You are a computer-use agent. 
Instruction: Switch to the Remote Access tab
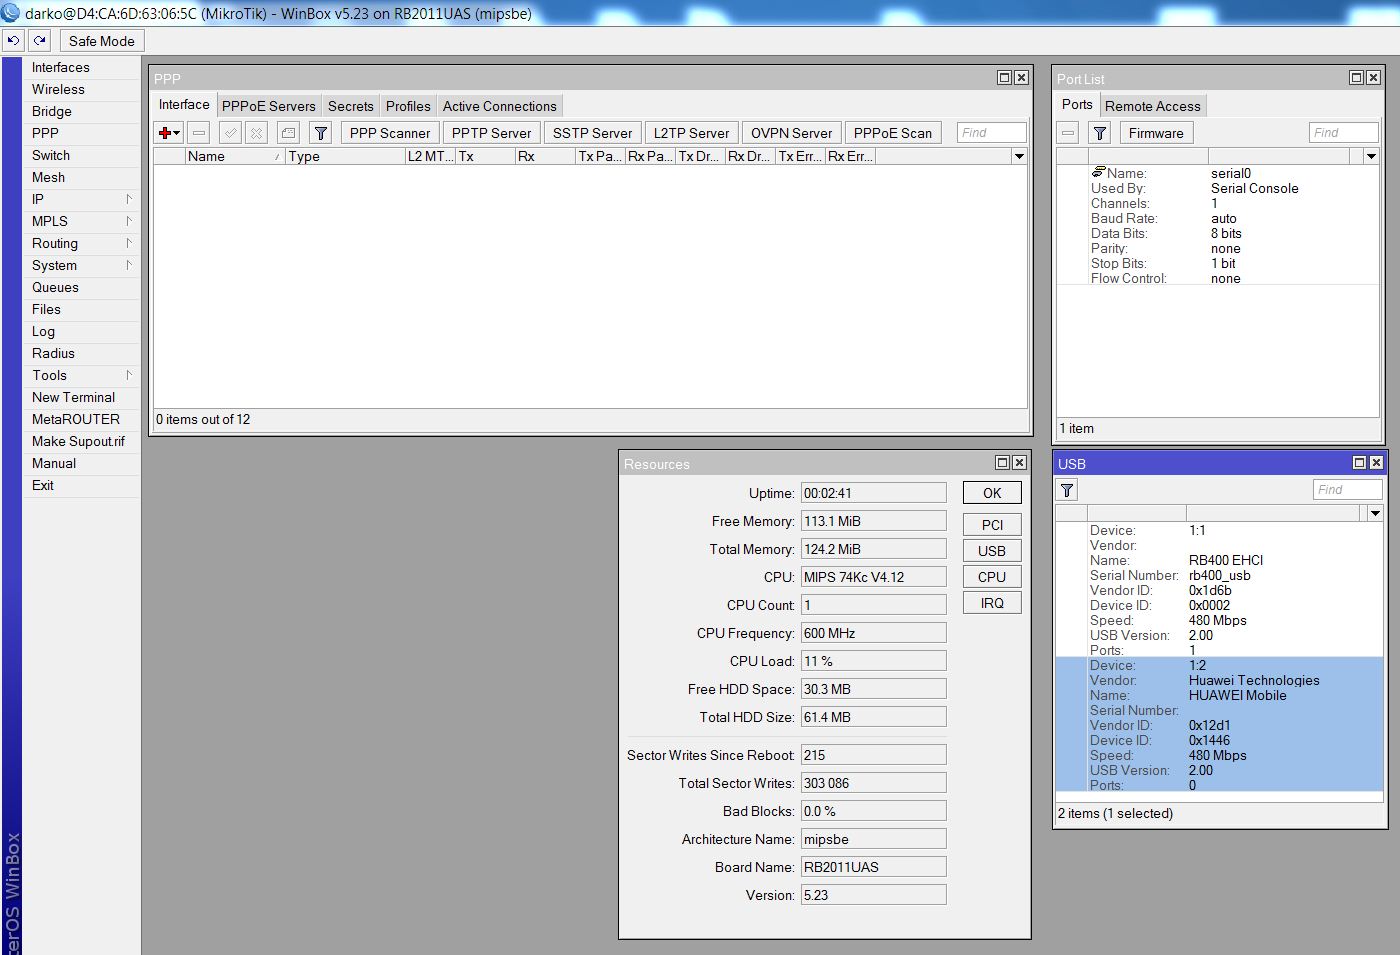[1153, 106]
